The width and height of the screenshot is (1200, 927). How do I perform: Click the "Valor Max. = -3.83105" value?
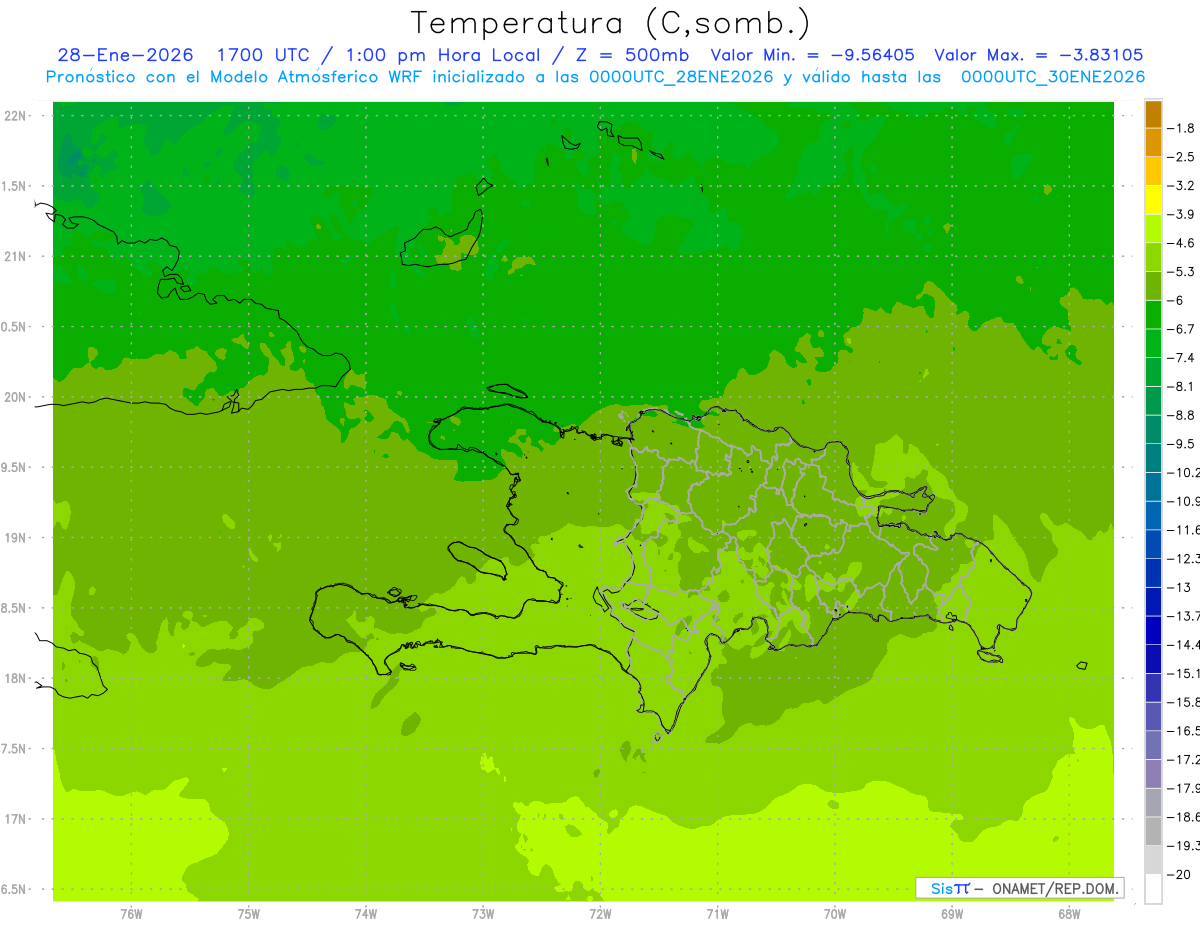(1038, 56)
